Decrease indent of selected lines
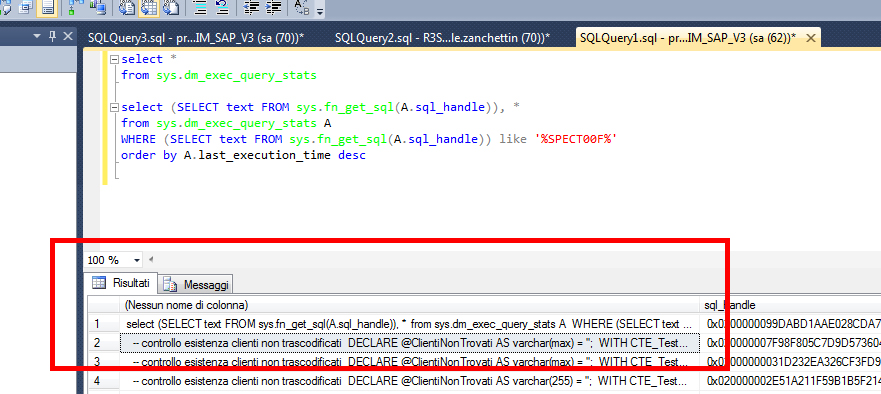Viewport: 881px width, 394px height. click(252, 7)
